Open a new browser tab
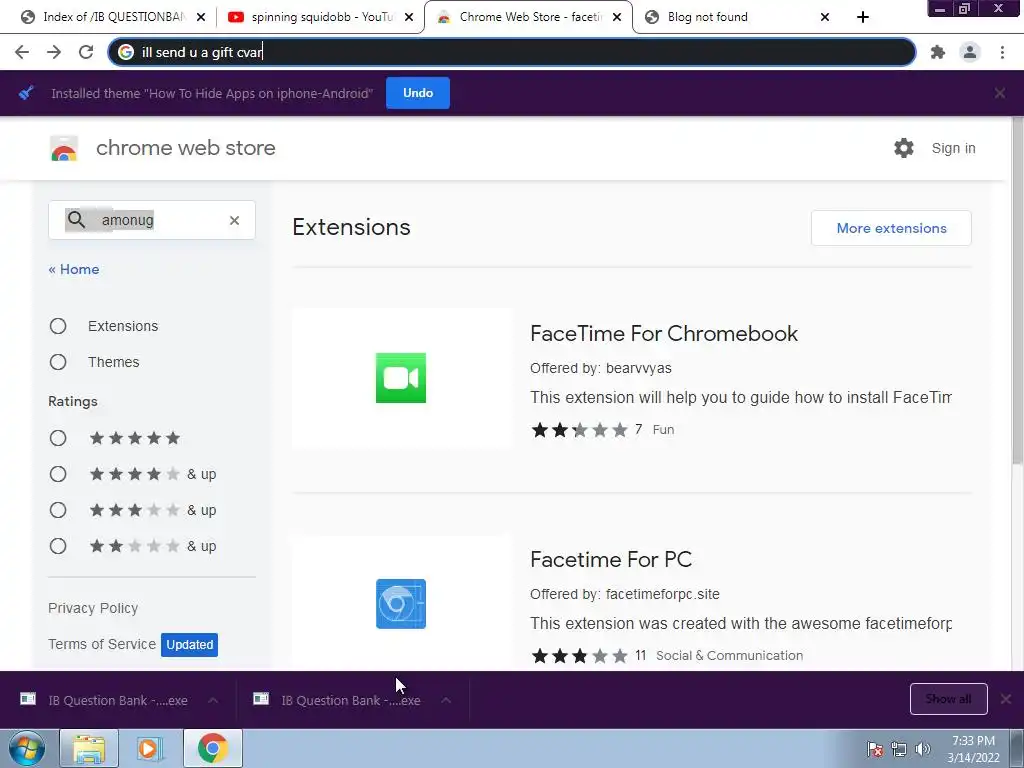Screen dimensions: 1024x768 tap(863, 17)
